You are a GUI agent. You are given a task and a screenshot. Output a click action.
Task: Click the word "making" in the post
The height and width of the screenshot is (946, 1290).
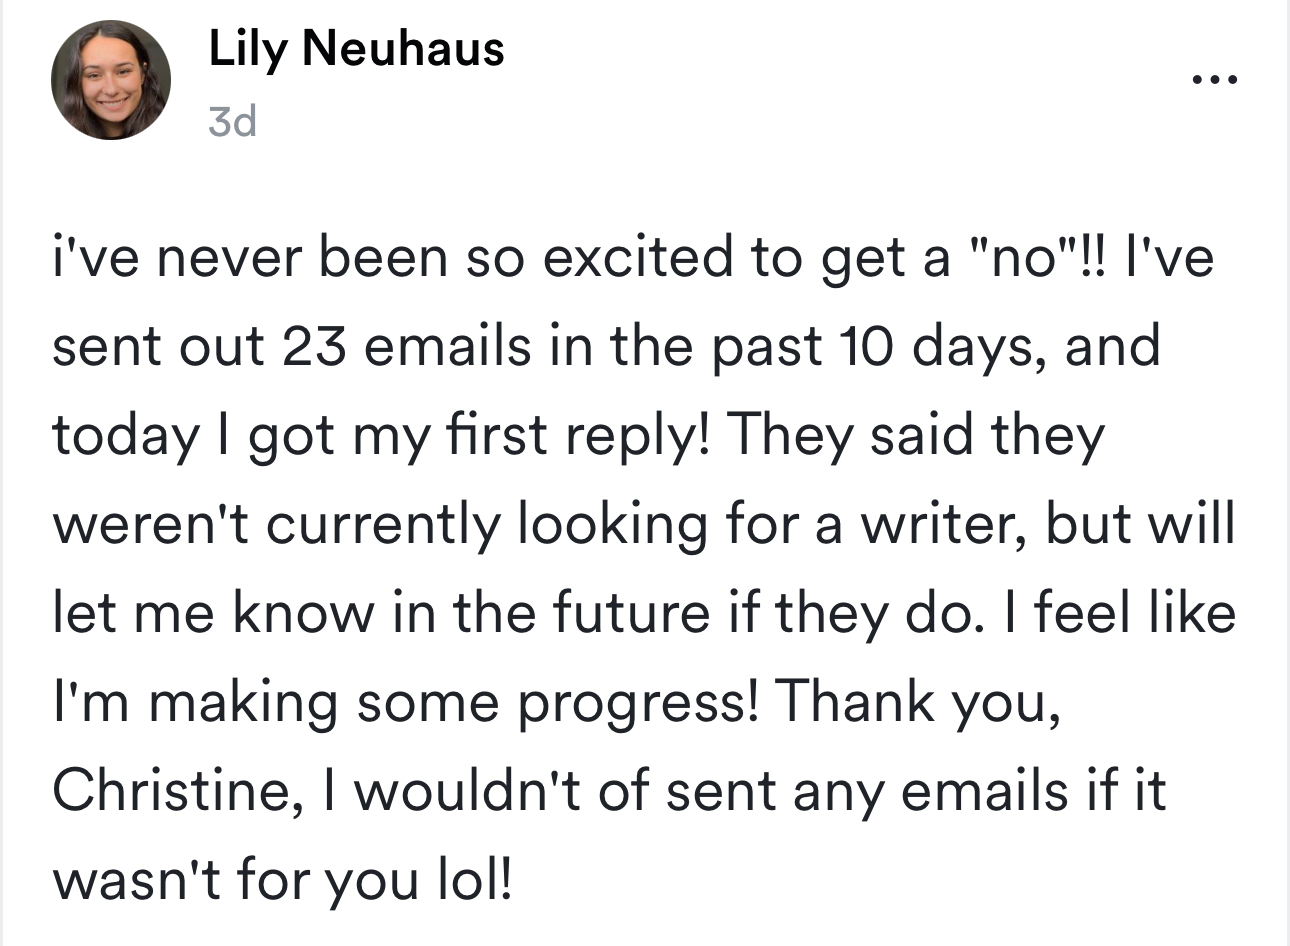245,703
